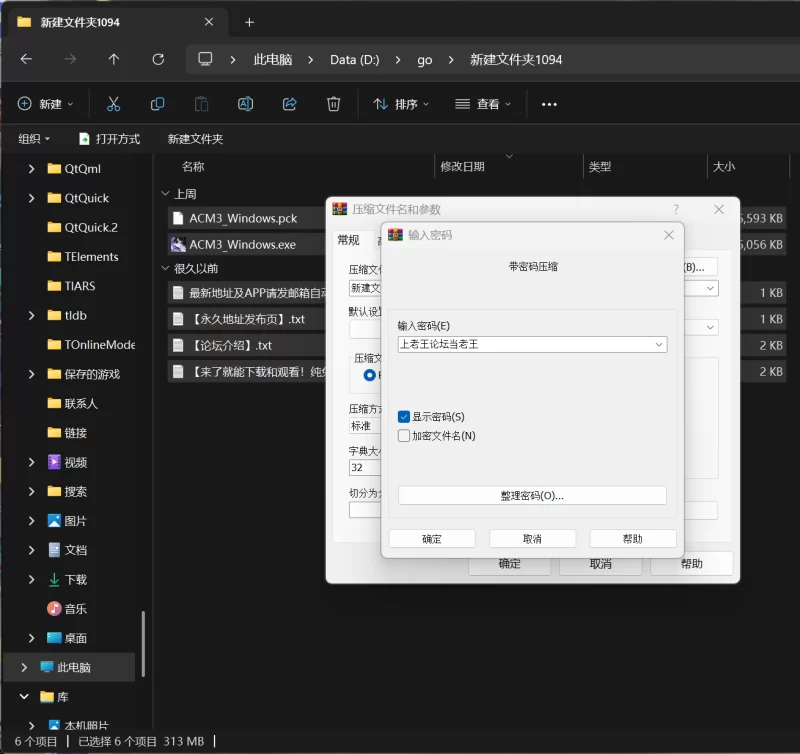Click 确定 in the password dialog
The width and height of the screenshot is (800, 754).
pyautogui.click(x=432, y=539)
